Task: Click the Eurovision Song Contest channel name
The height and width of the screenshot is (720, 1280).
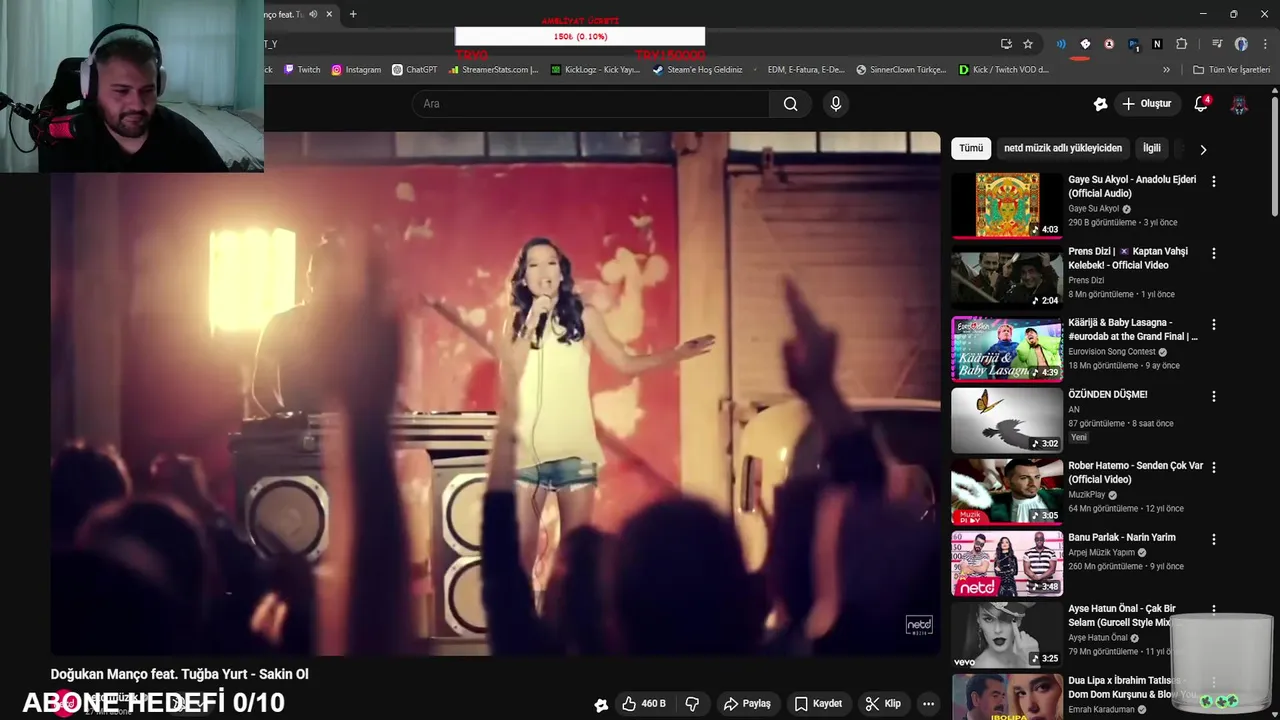Action: coord(1111,352)
